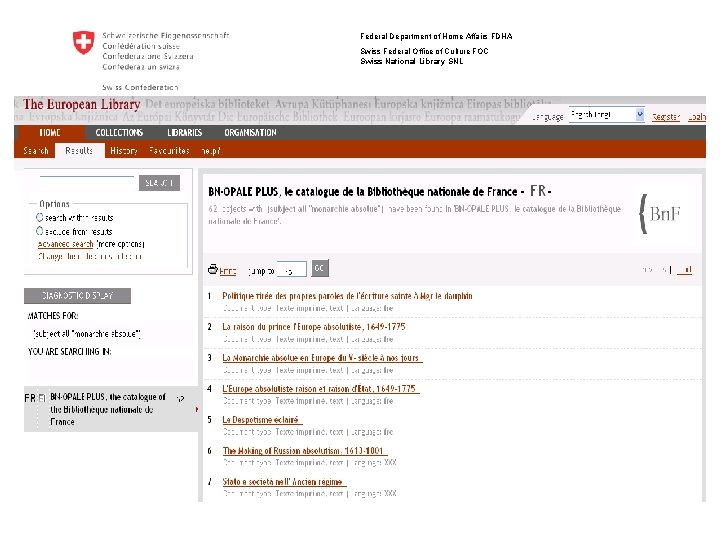Click the change-collections link under Advanced search
The image size is (720, 540).
point(90,256)
